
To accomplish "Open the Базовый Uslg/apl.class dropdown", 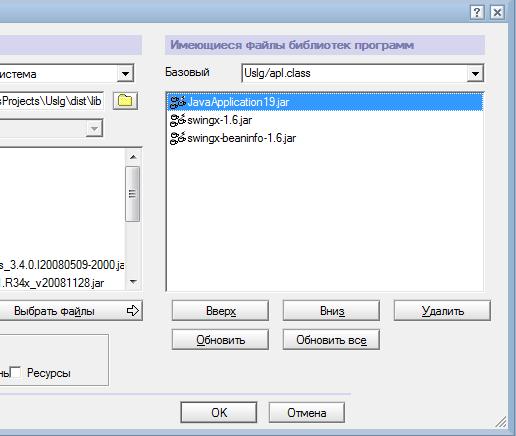I will point(475,74).
